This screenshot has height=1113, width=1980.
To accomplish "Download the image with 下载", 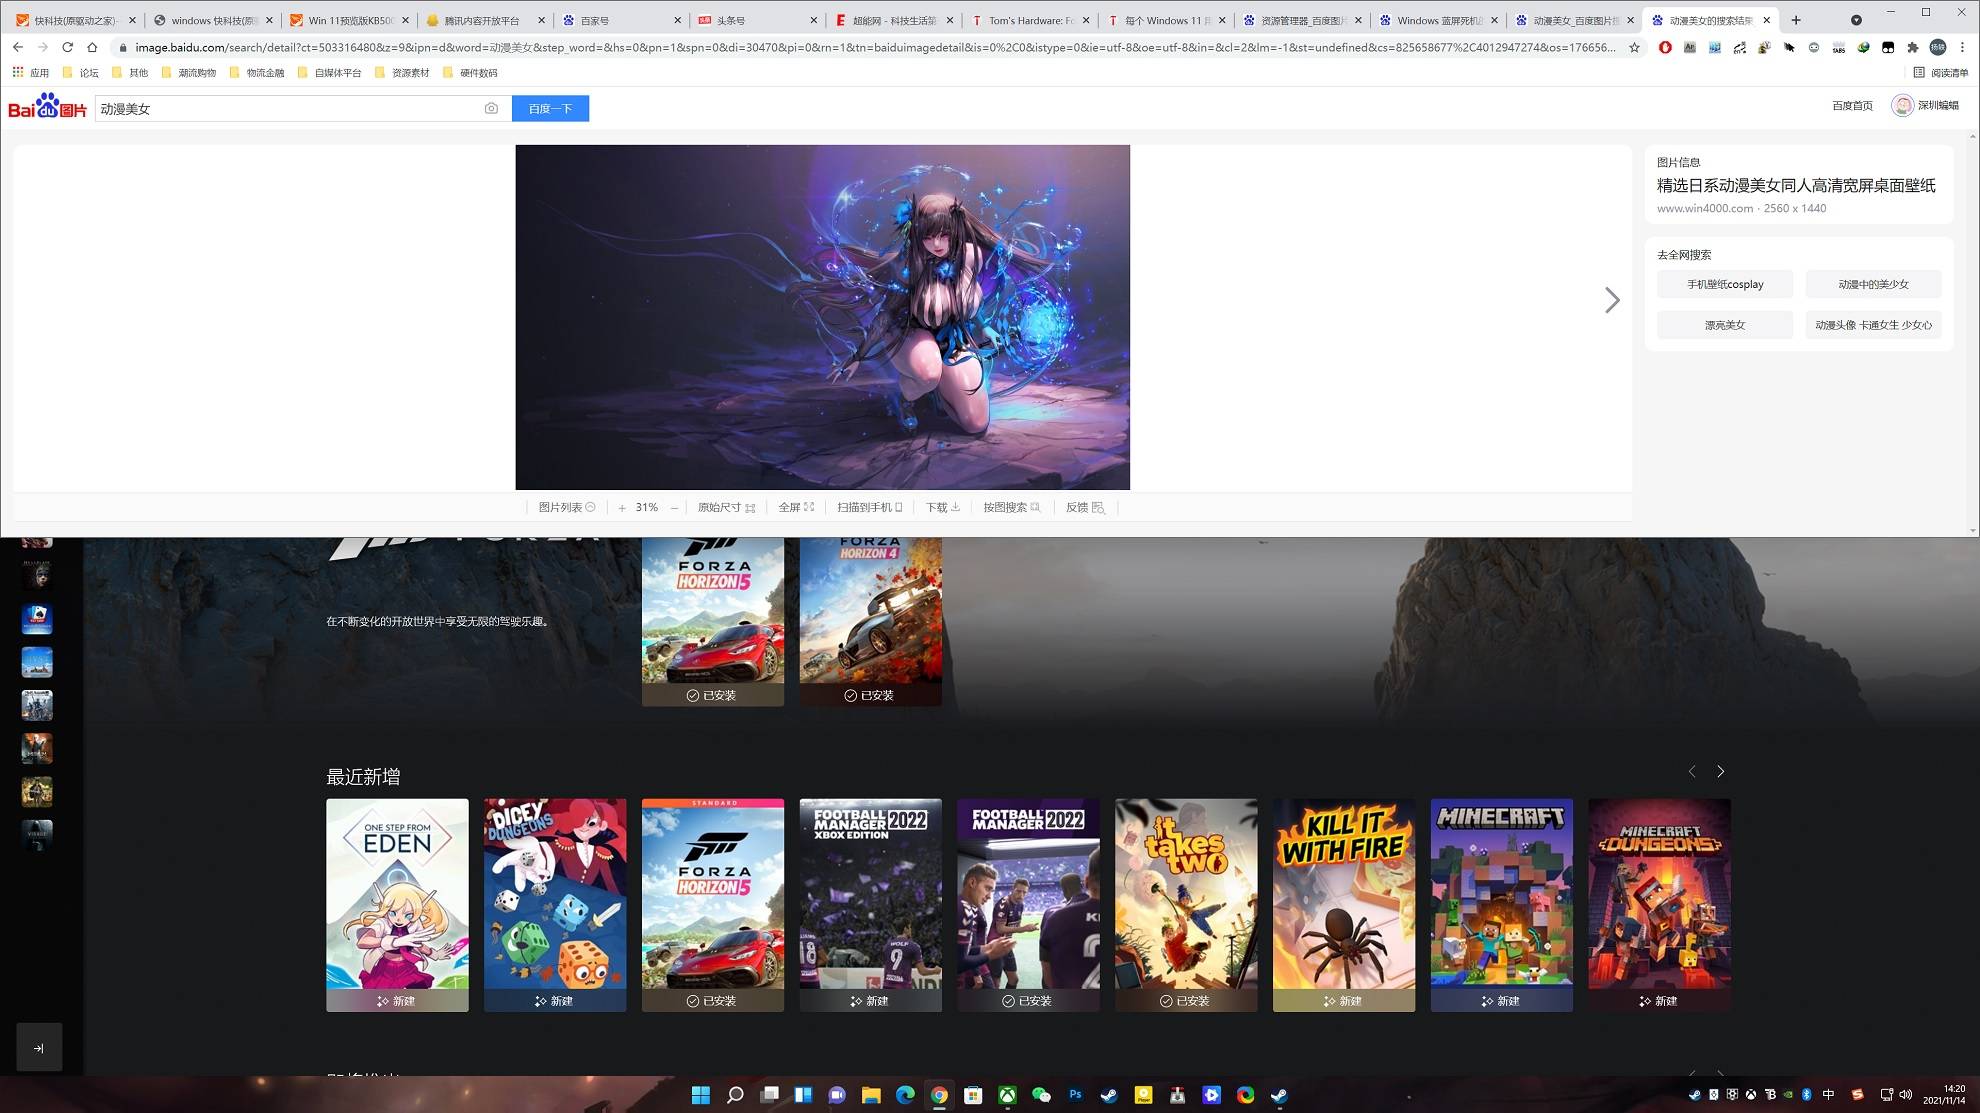I will click(943, 507).
